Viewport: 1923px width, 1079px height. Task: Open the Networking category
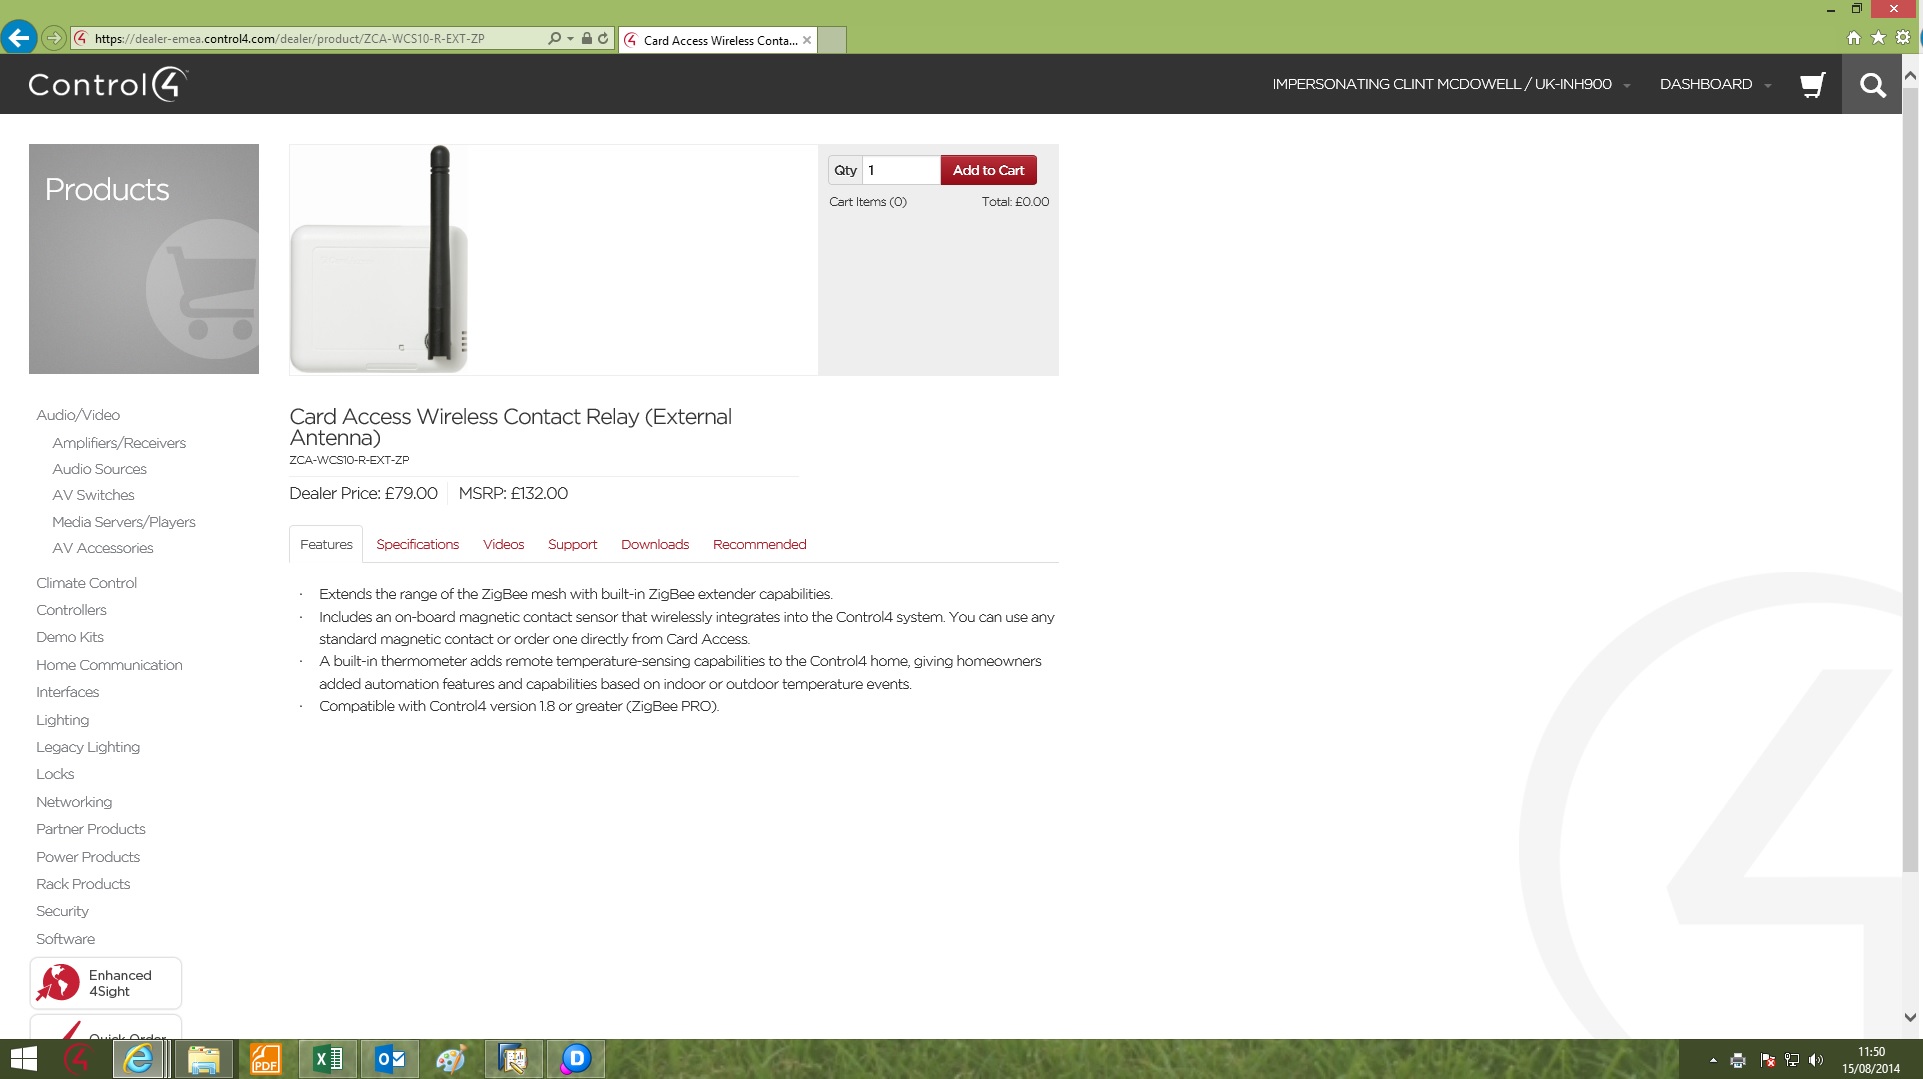(74, 802)
